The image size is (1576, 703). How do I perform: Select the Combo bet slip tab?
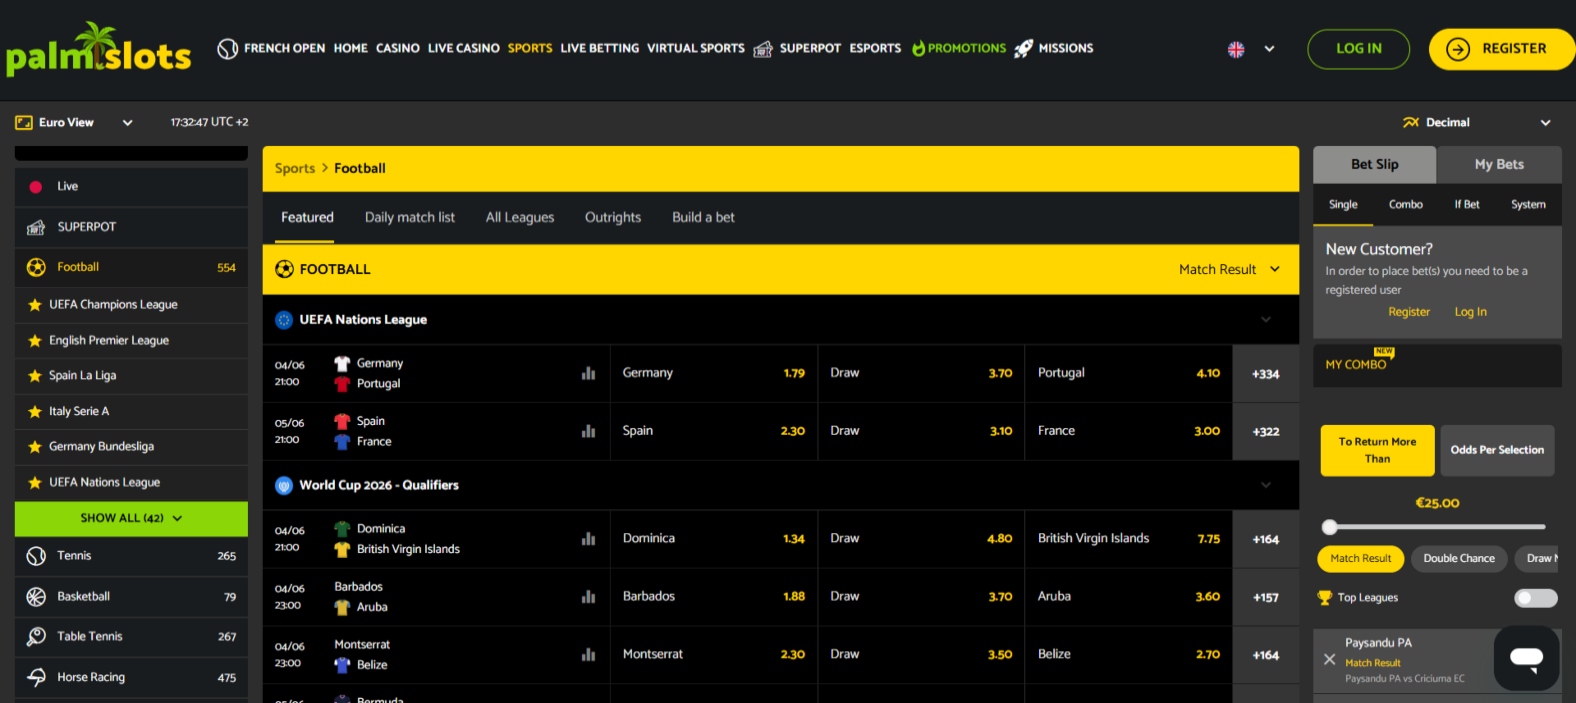(x=1405, y=204)
